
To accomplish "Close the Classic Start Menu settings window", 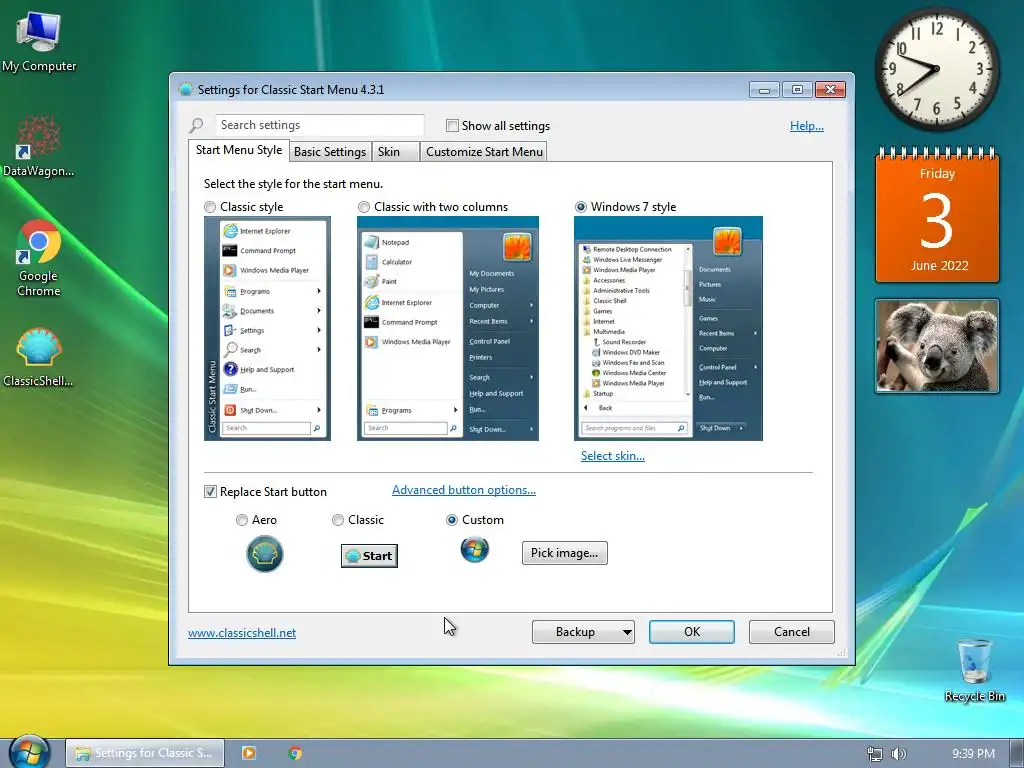I will 830,89.
